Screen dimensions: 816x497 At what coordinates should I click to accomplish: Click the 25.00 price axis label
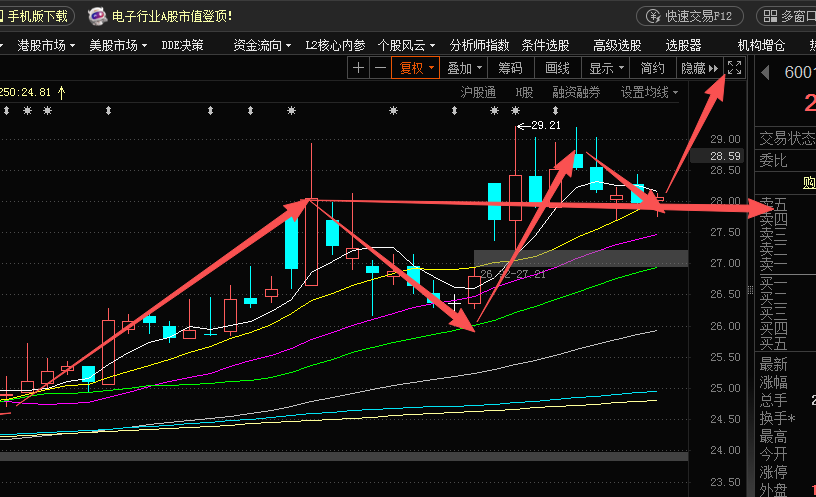[725, 388]
